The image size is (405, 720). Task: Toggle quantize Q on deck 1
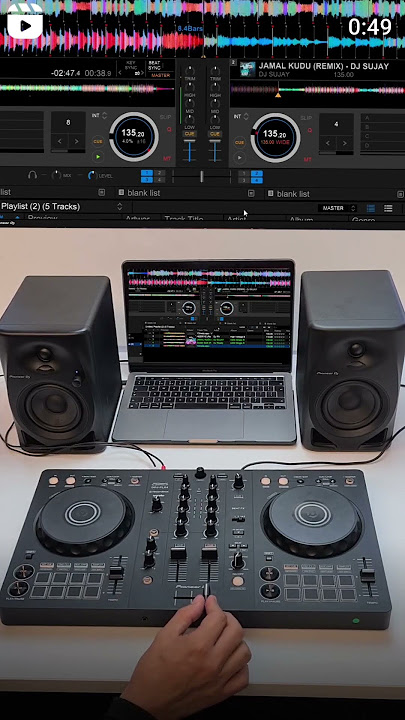pos(169,130)
